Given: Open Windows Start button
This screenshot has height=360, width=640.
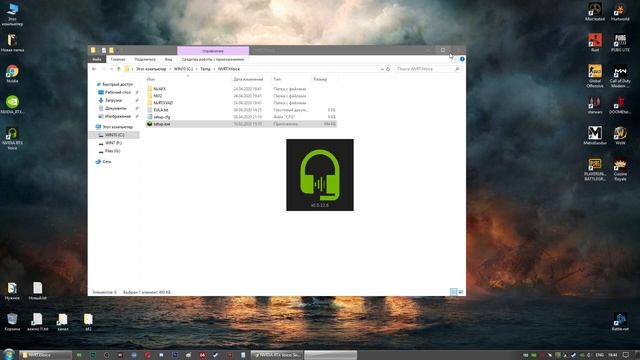Looking at the screenshot, I should (x=9, y=355).
